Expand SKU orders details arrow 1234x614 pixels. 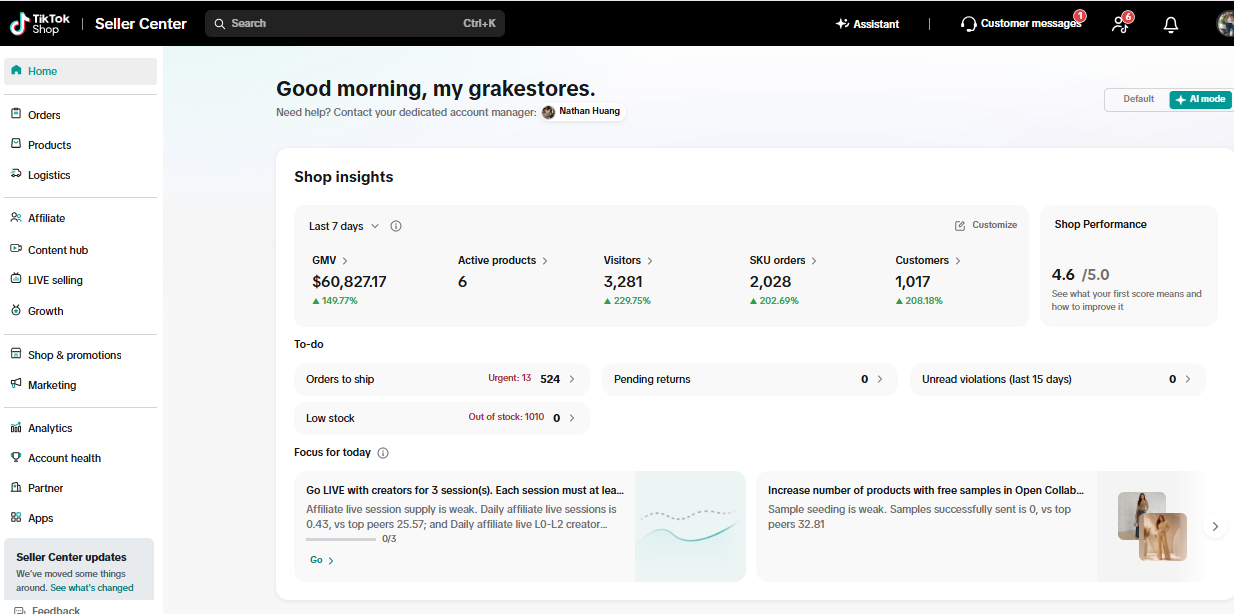814,261
